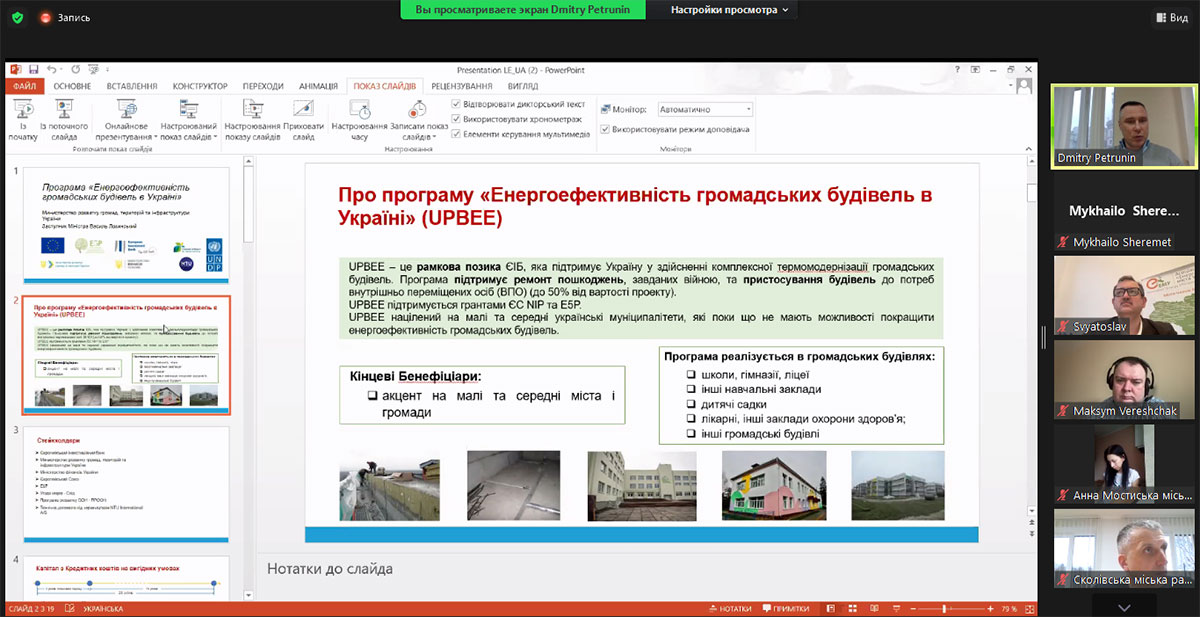This screenshot has width=1200, height=617.
Task: Click the slide title 'Про програму «Енергоефективність...'
Action: [635, 204]
